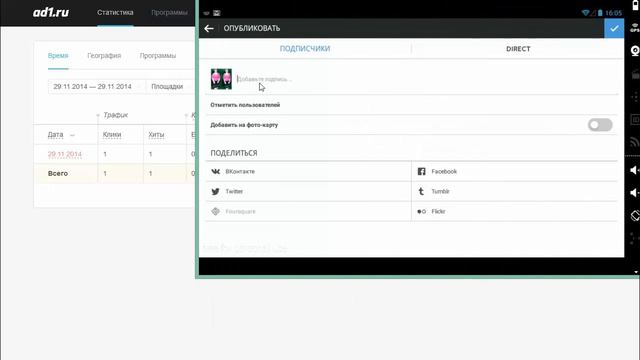Click the RSS-style signal icon in sidebar
This screenshot has width=640, height=360.
pos(635,142)
